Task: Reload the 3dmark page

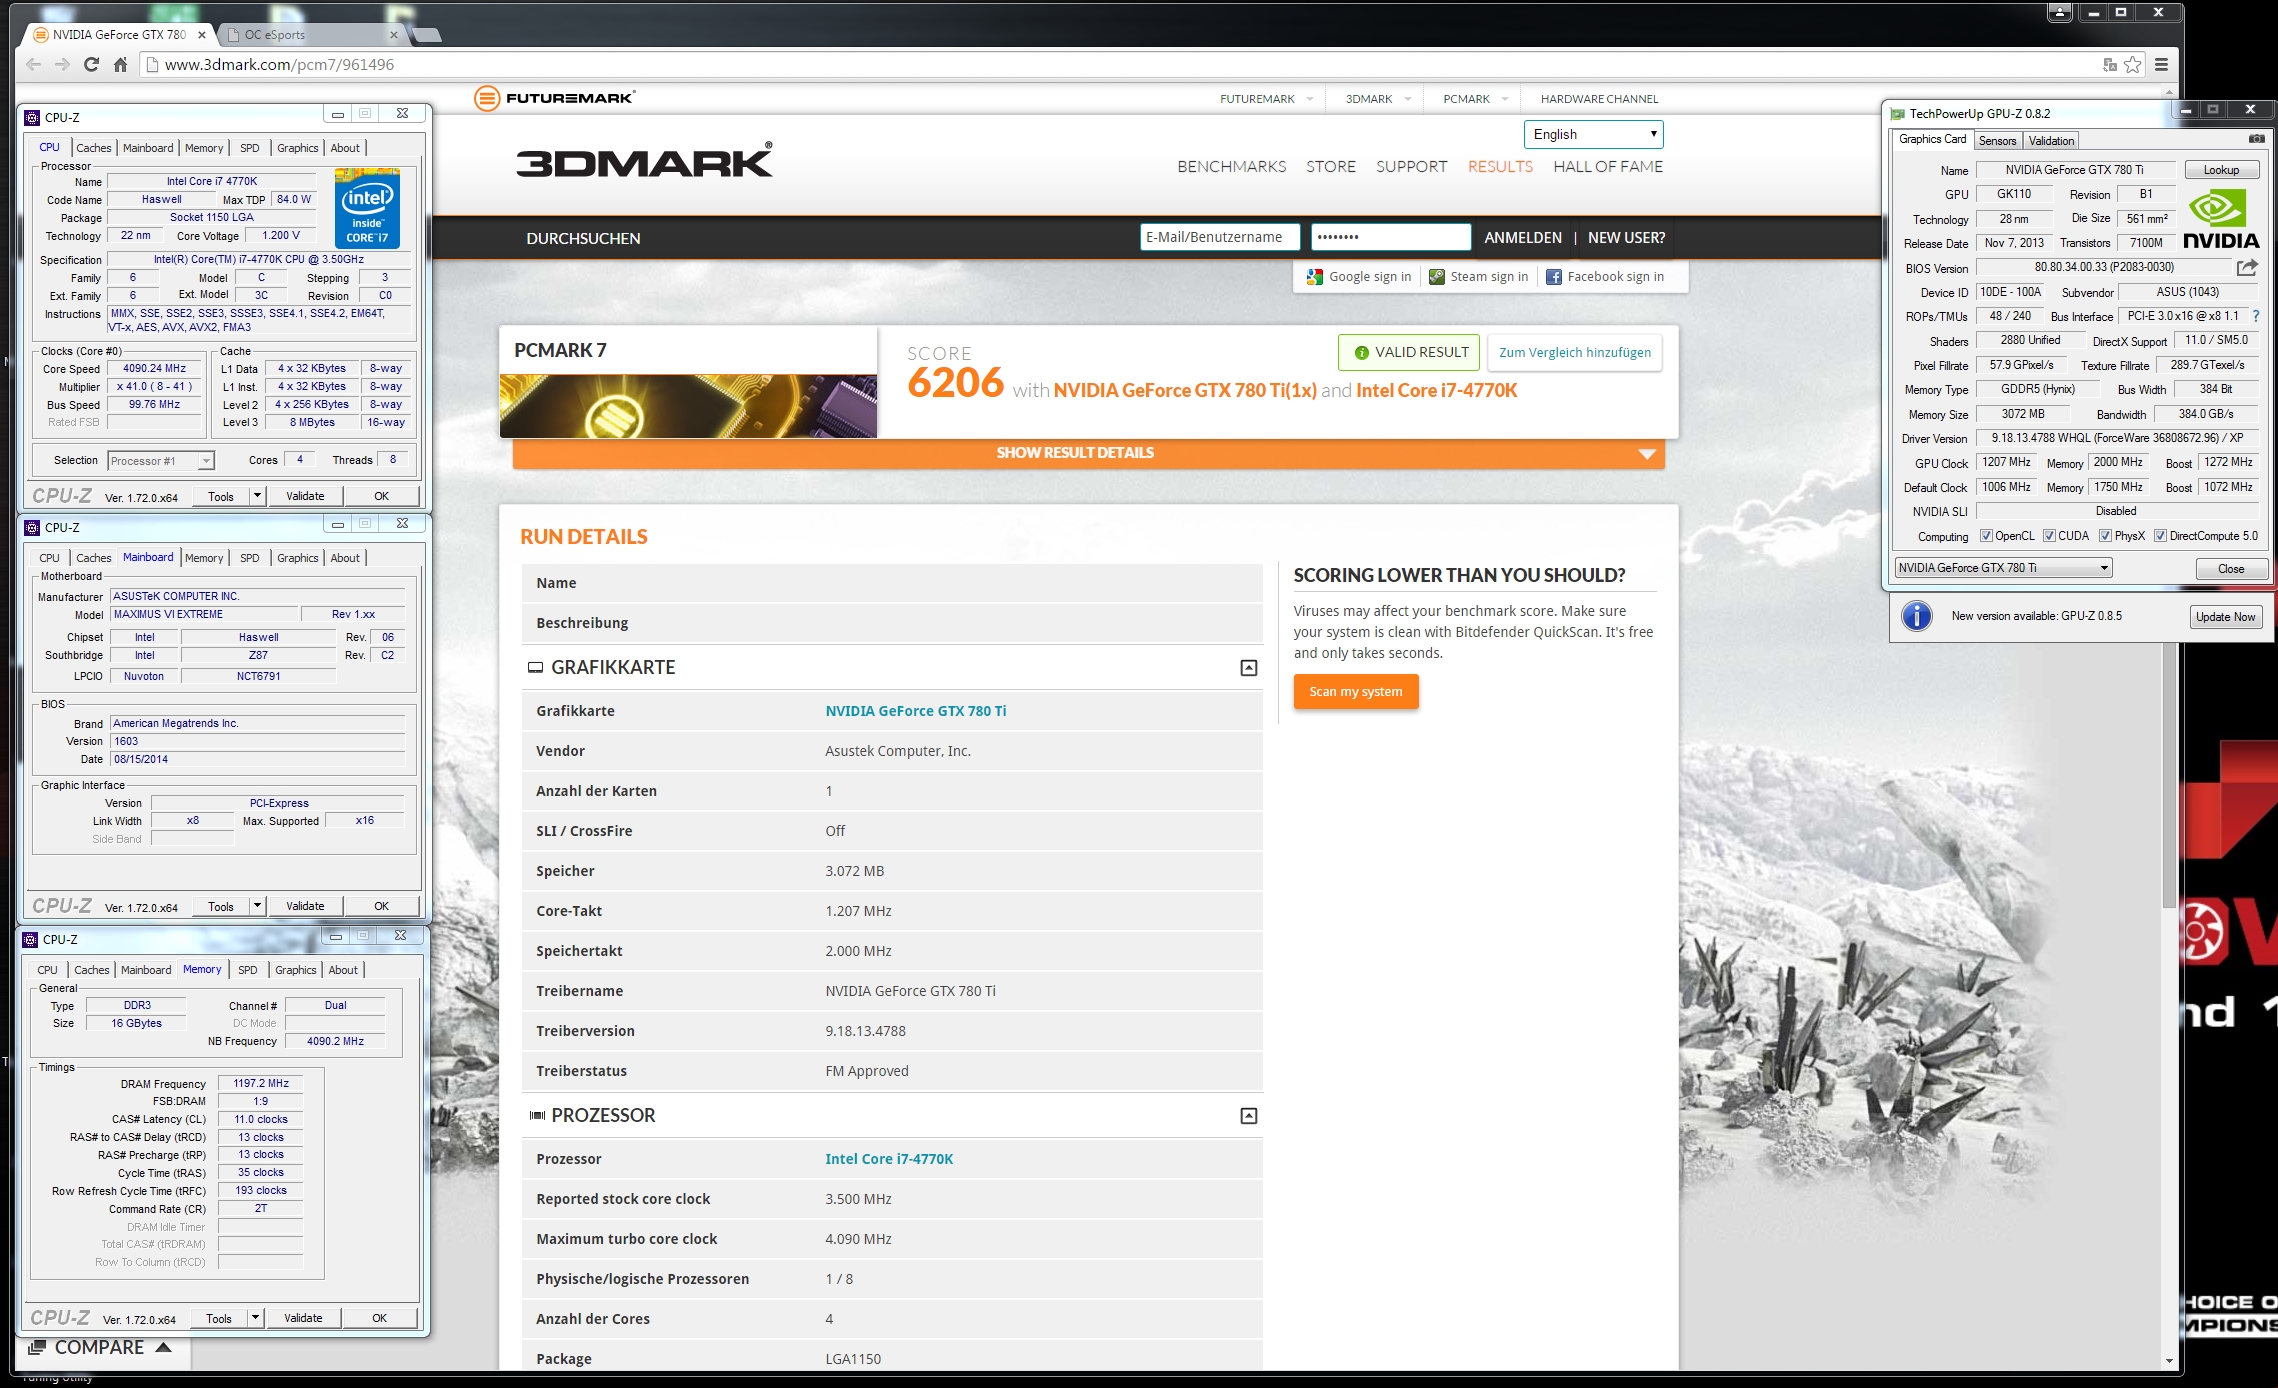Action: click(91, 64)
